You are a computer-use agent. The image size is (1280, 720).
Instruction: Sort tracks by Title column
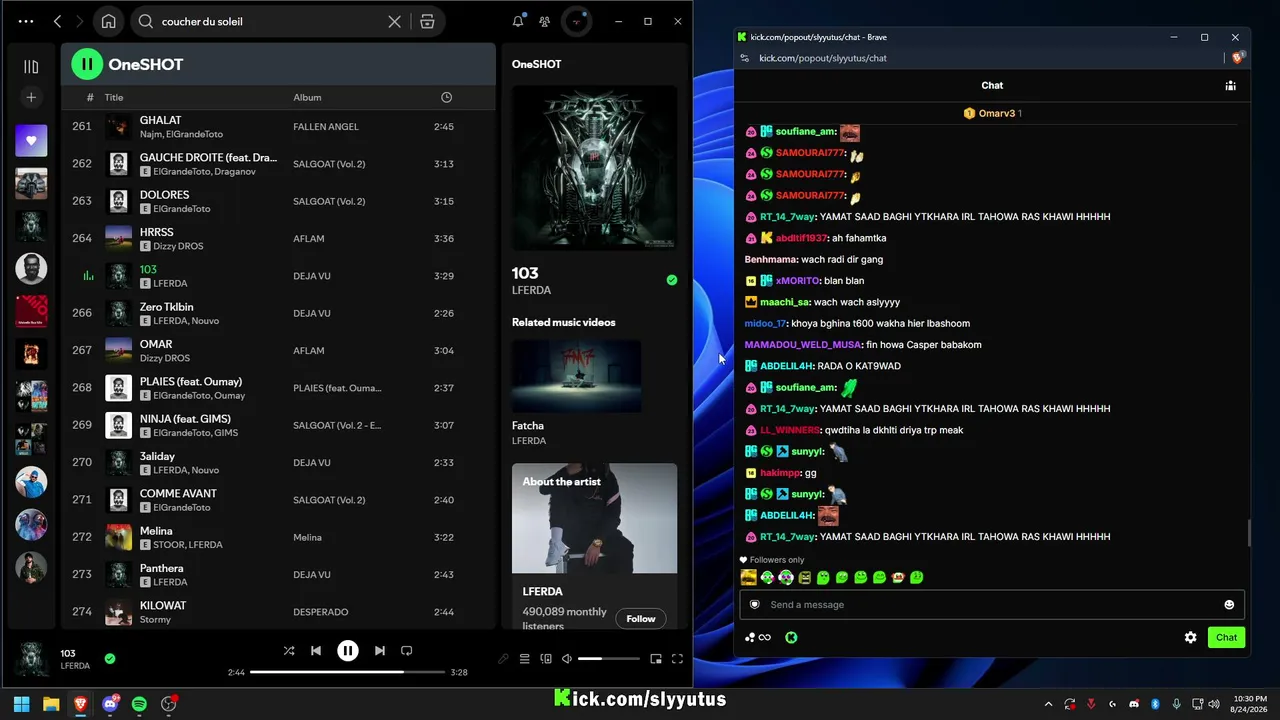pyautogui.click(x=114, y=97)
